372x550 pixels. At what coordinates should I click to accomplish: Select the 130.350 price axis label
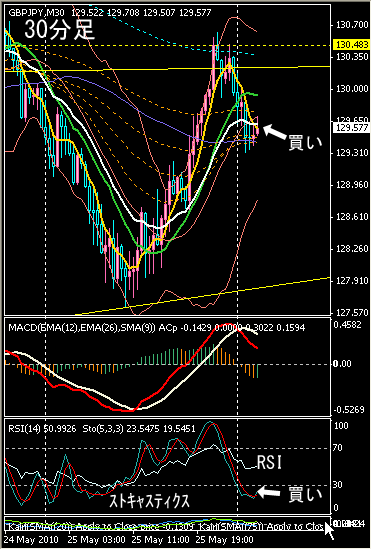(352, 57)
